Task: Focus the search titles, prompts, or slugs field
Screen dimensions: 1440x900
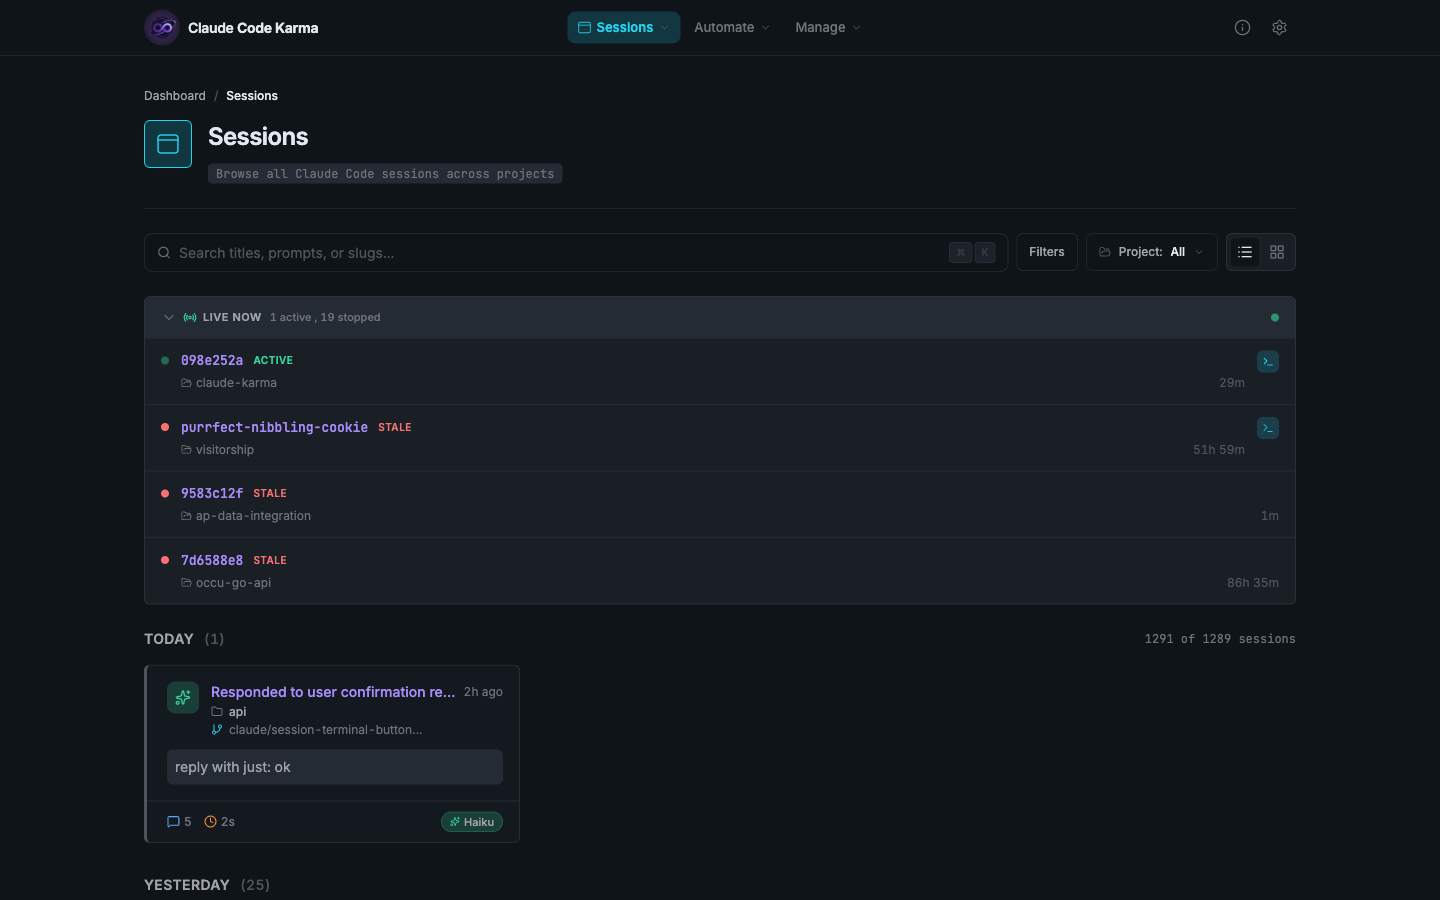Action: point(576,253)
